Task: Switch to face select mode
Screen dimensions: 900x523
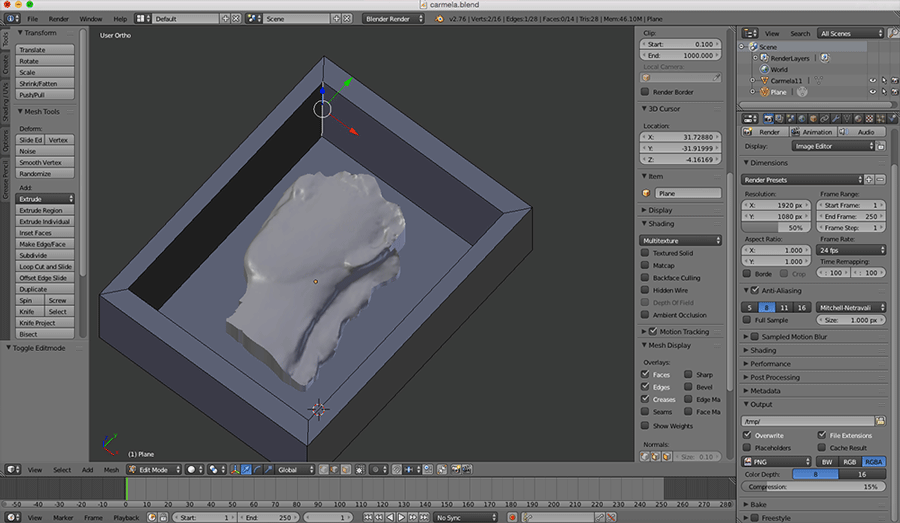Action: tap(346, 470)
